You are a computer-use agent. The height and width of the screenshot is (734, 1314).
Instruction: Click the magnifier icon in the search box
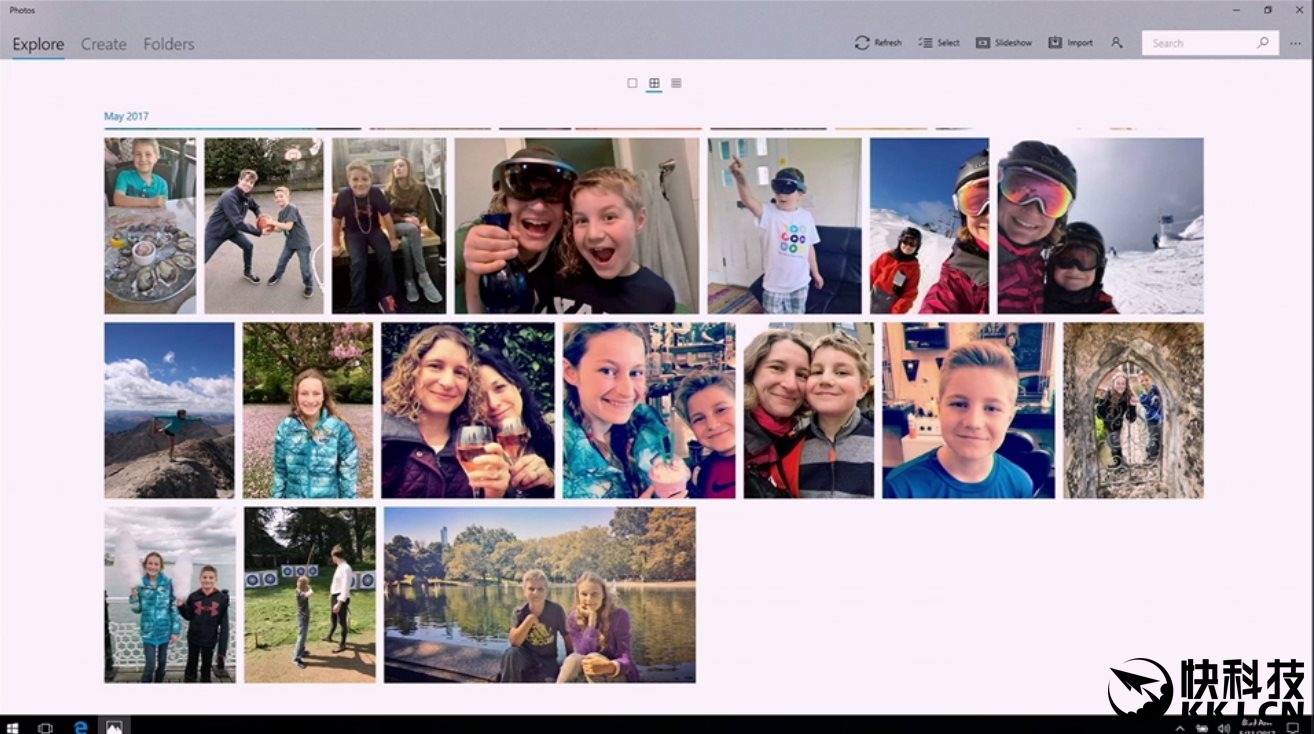1263,43
